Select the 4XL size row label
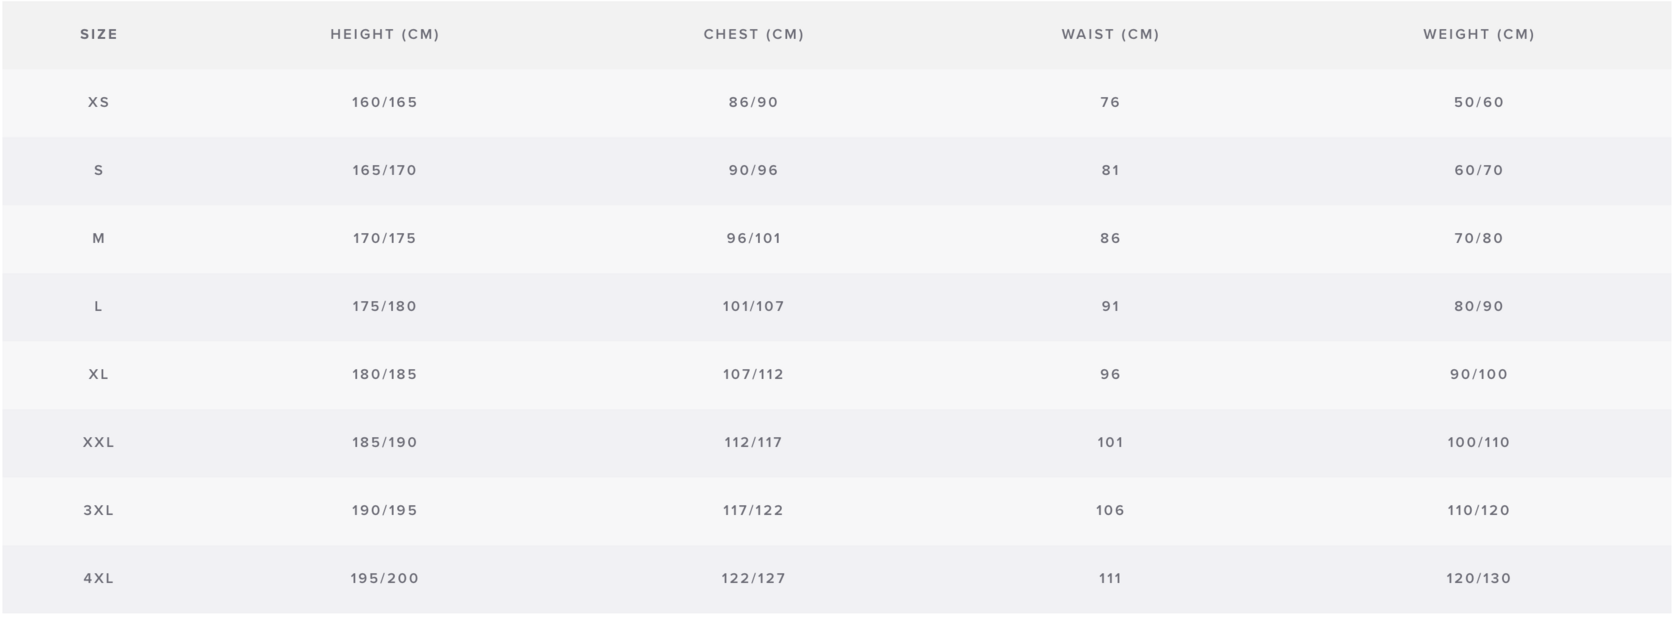The width and height of the screenshot is (1680, 617). click(99, 578)
